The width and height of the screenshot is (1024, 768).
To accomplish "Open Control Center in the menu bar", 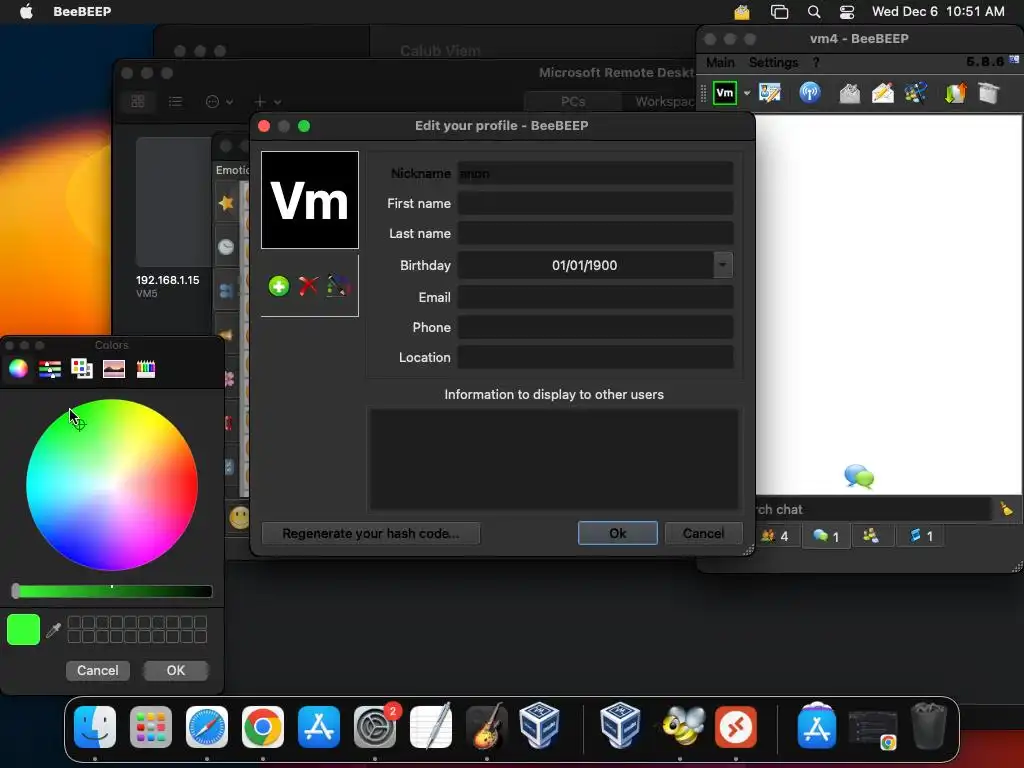I will [x=847, y=12].
